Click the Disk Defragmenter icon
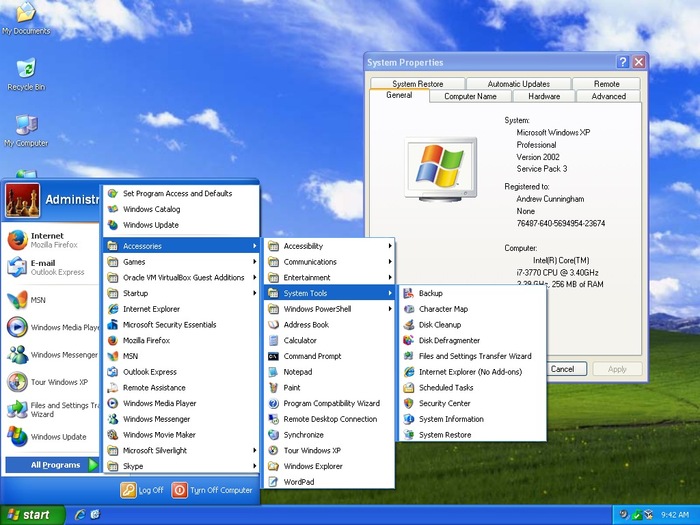 pyautogui.click(x=410, y=340)
